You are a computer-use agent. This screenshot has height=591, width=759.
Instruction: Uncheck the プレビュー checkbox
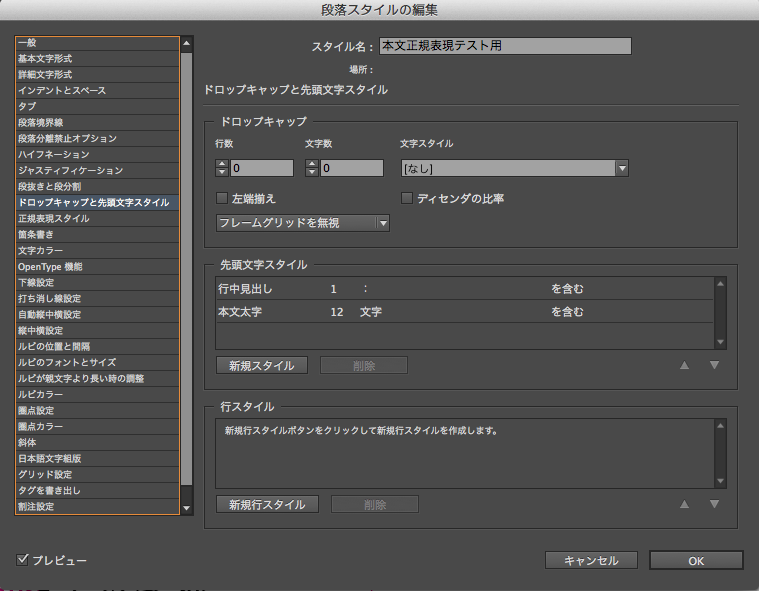(x=22, y=560)
